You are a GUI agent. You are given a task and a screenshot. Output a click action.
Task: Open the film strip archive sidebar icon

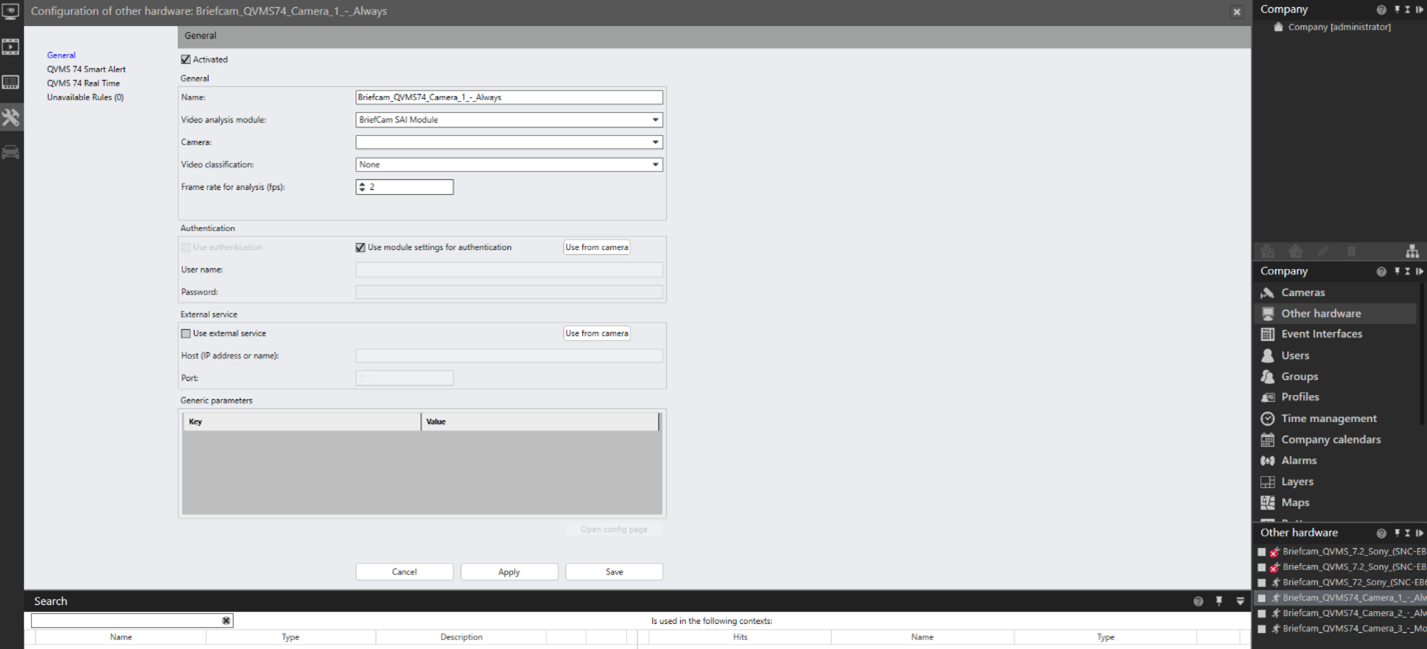[x=11, y=47]
